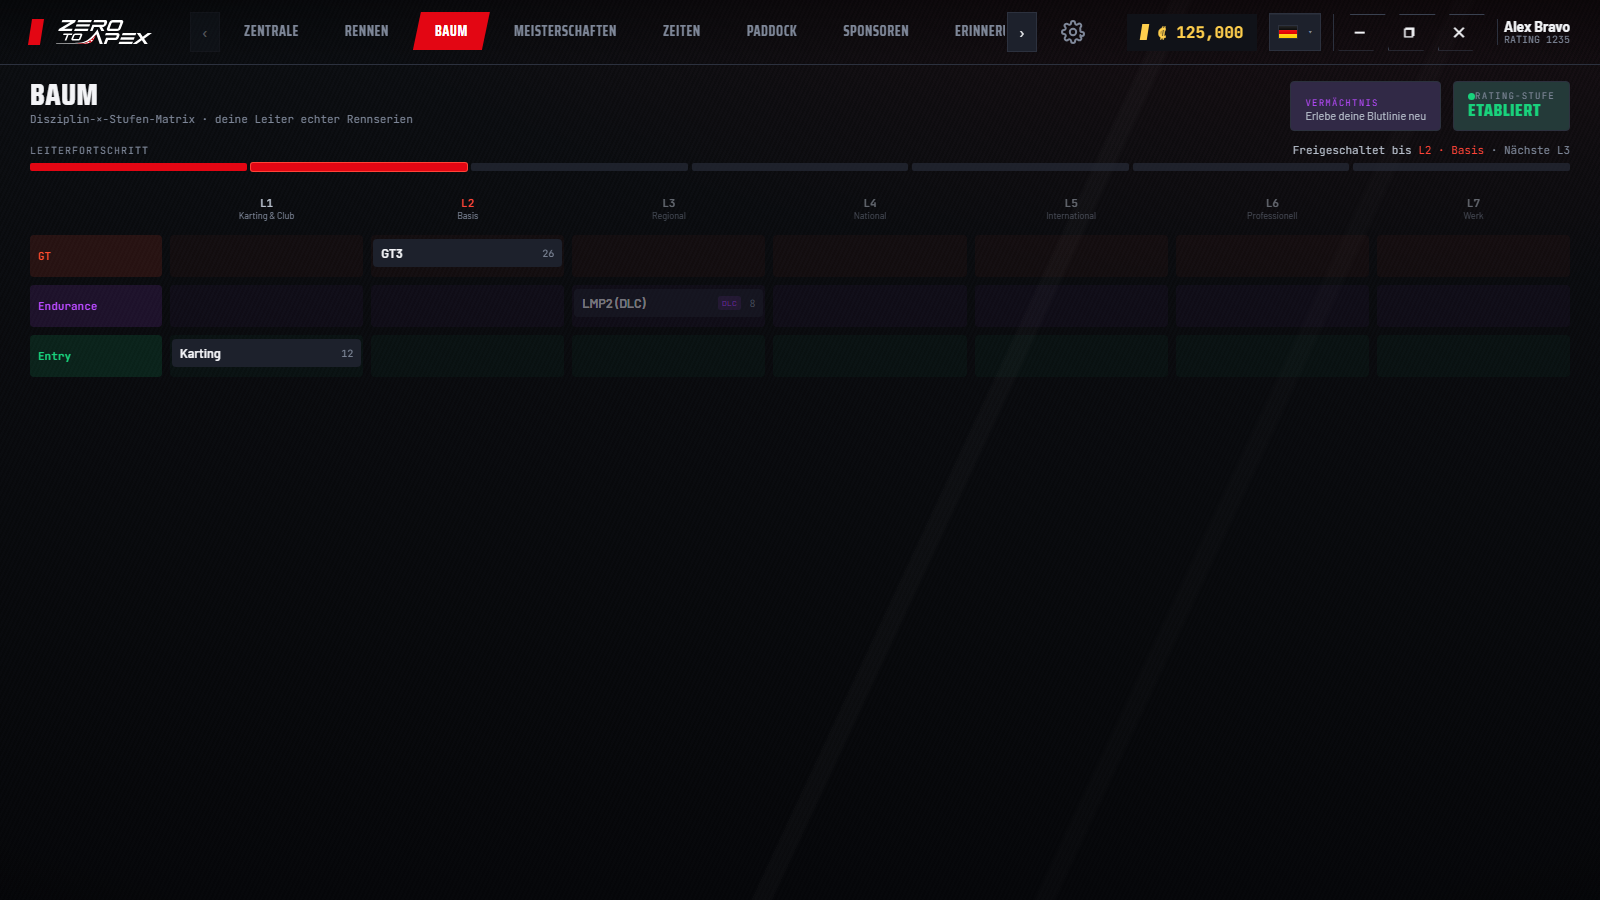The image size is (1600, 900).
Task: Click the Vermächtnis legacy button
Action: [1365, 106]
